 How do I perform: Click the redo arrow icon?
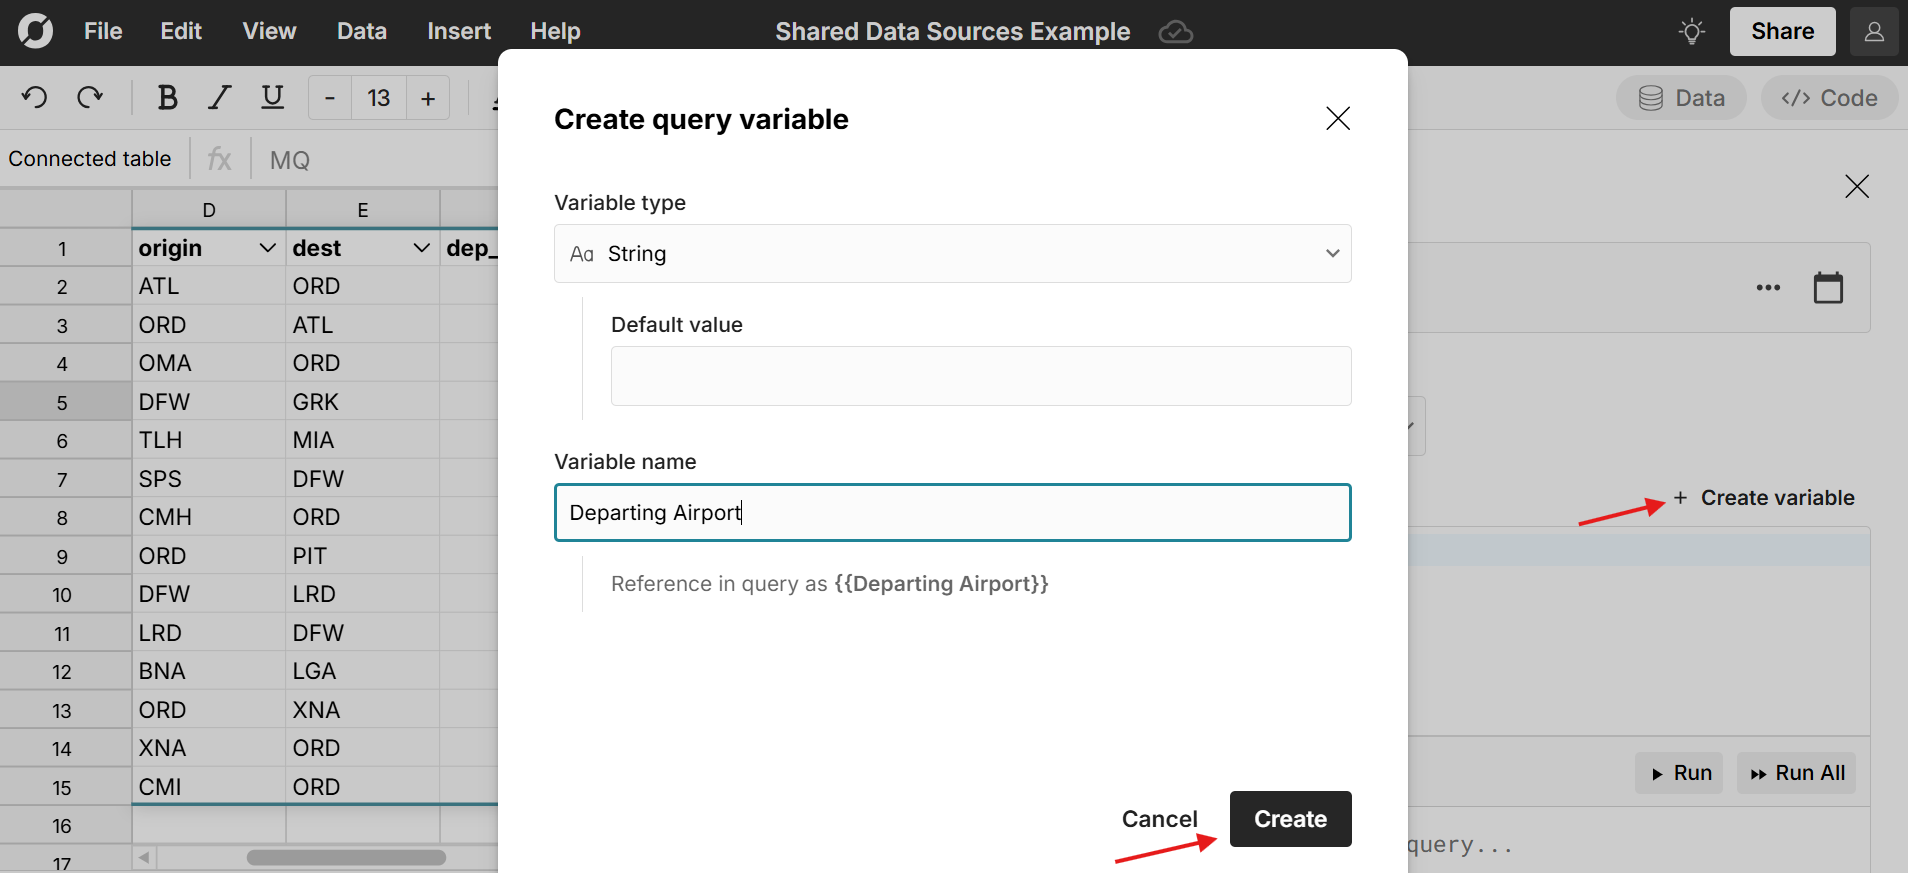(x=90, y=98)
